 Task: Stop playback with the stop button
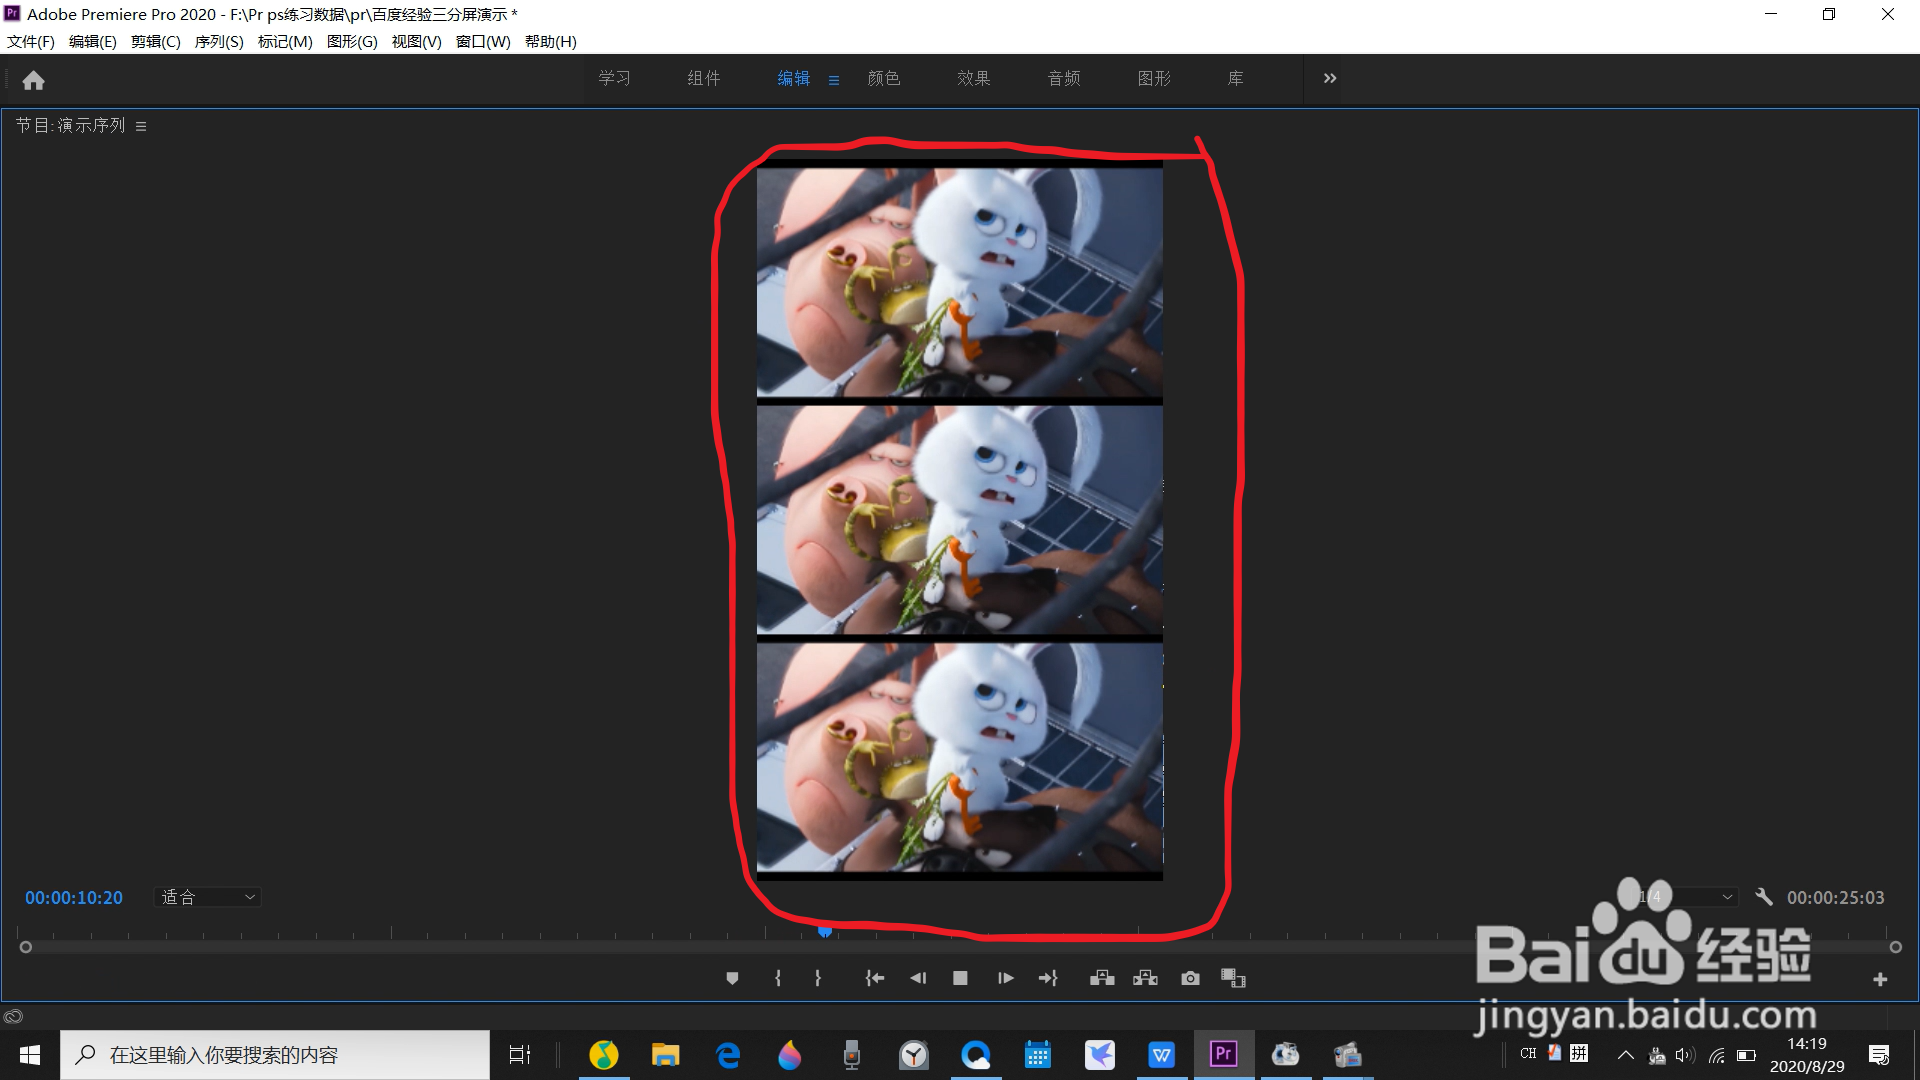[x=960, y=978]
